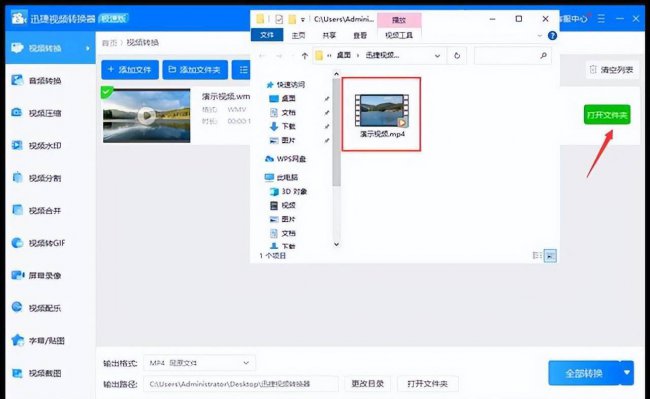
Task: Open the 文件 tab in Explorer
Action: pos(267,35)
